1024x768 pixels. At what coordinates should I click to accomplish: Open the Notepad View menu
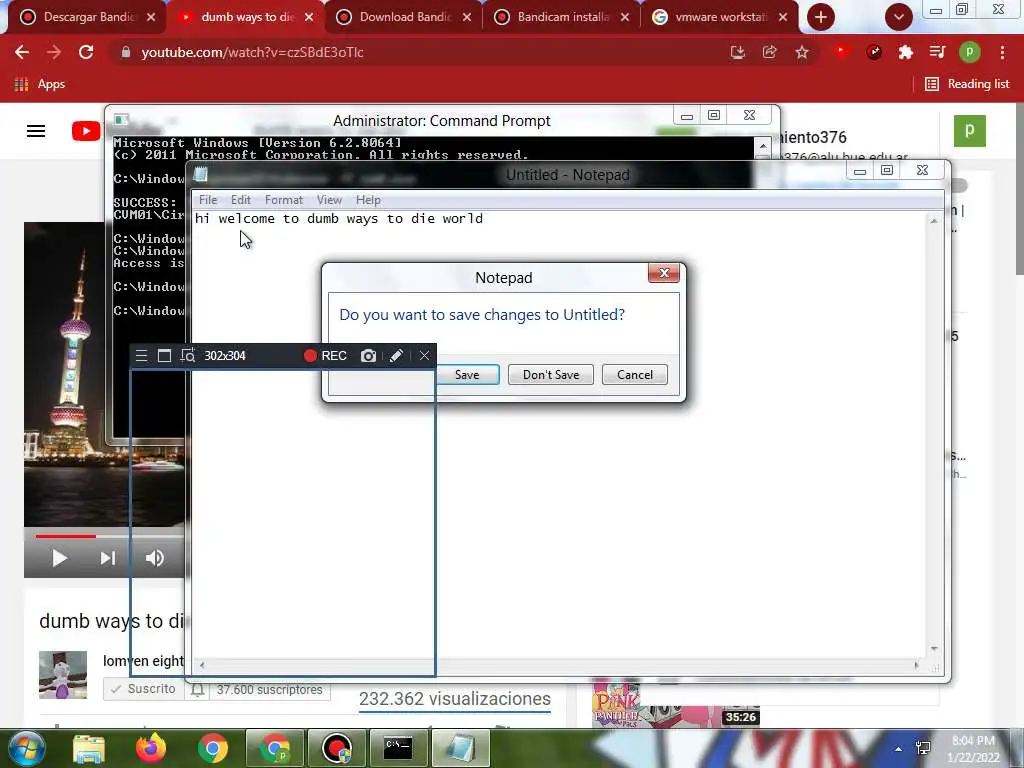tap(329, 200)
